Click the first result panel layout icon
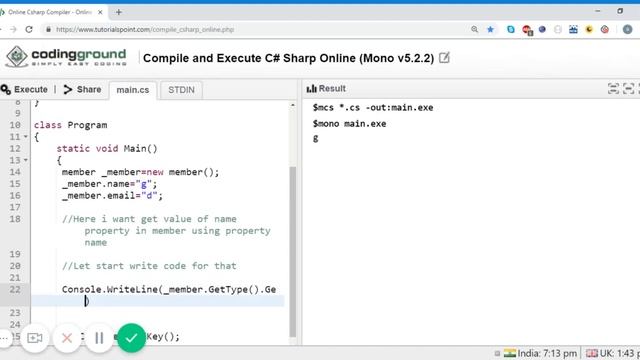This screenshot has height=360, width=640. [x=613, y=89]
